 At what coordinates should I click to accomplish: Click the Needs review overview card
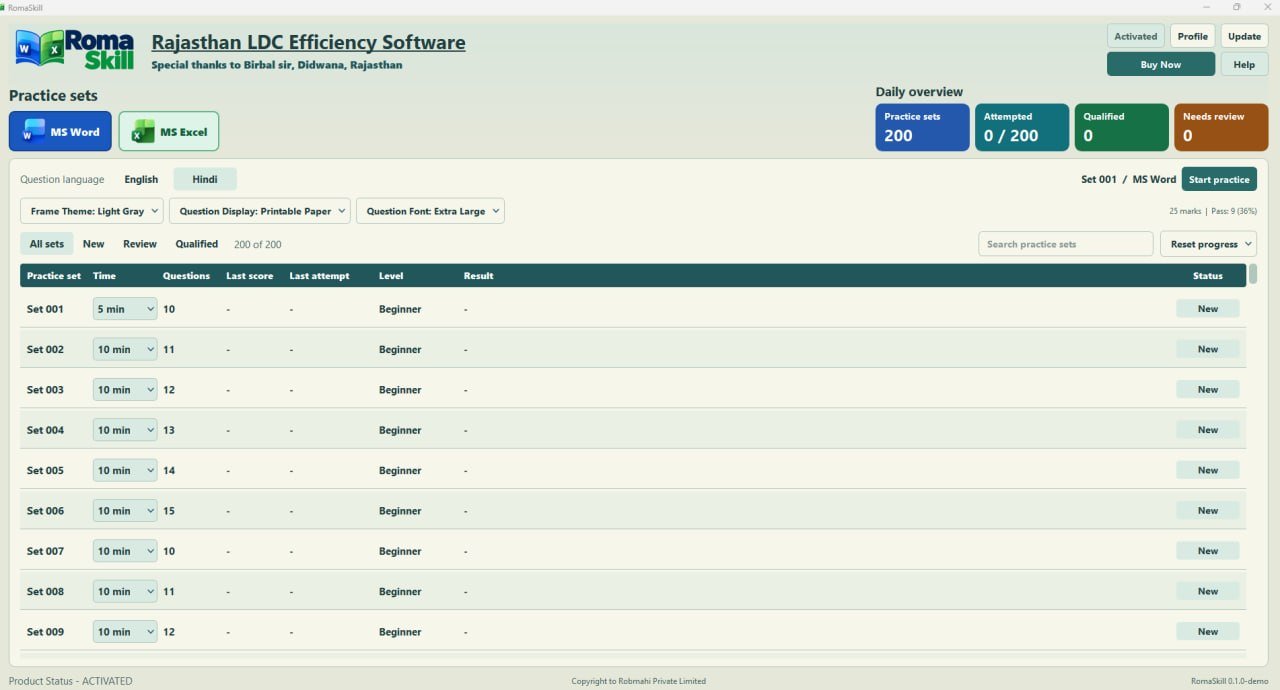pos(1220,127)
